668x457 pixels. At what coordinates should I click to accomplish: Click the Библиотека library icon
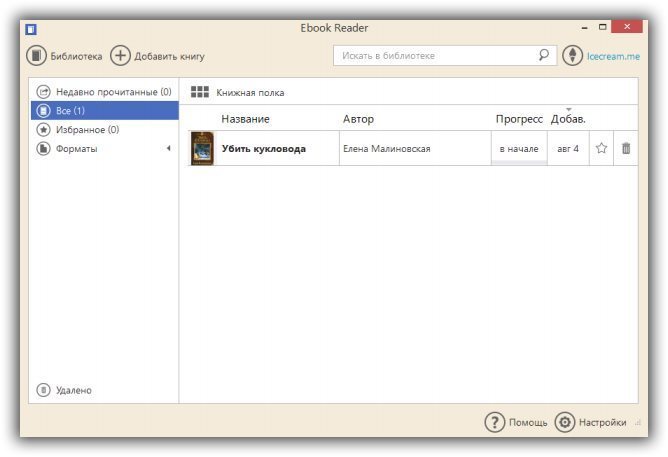point(36,56)
